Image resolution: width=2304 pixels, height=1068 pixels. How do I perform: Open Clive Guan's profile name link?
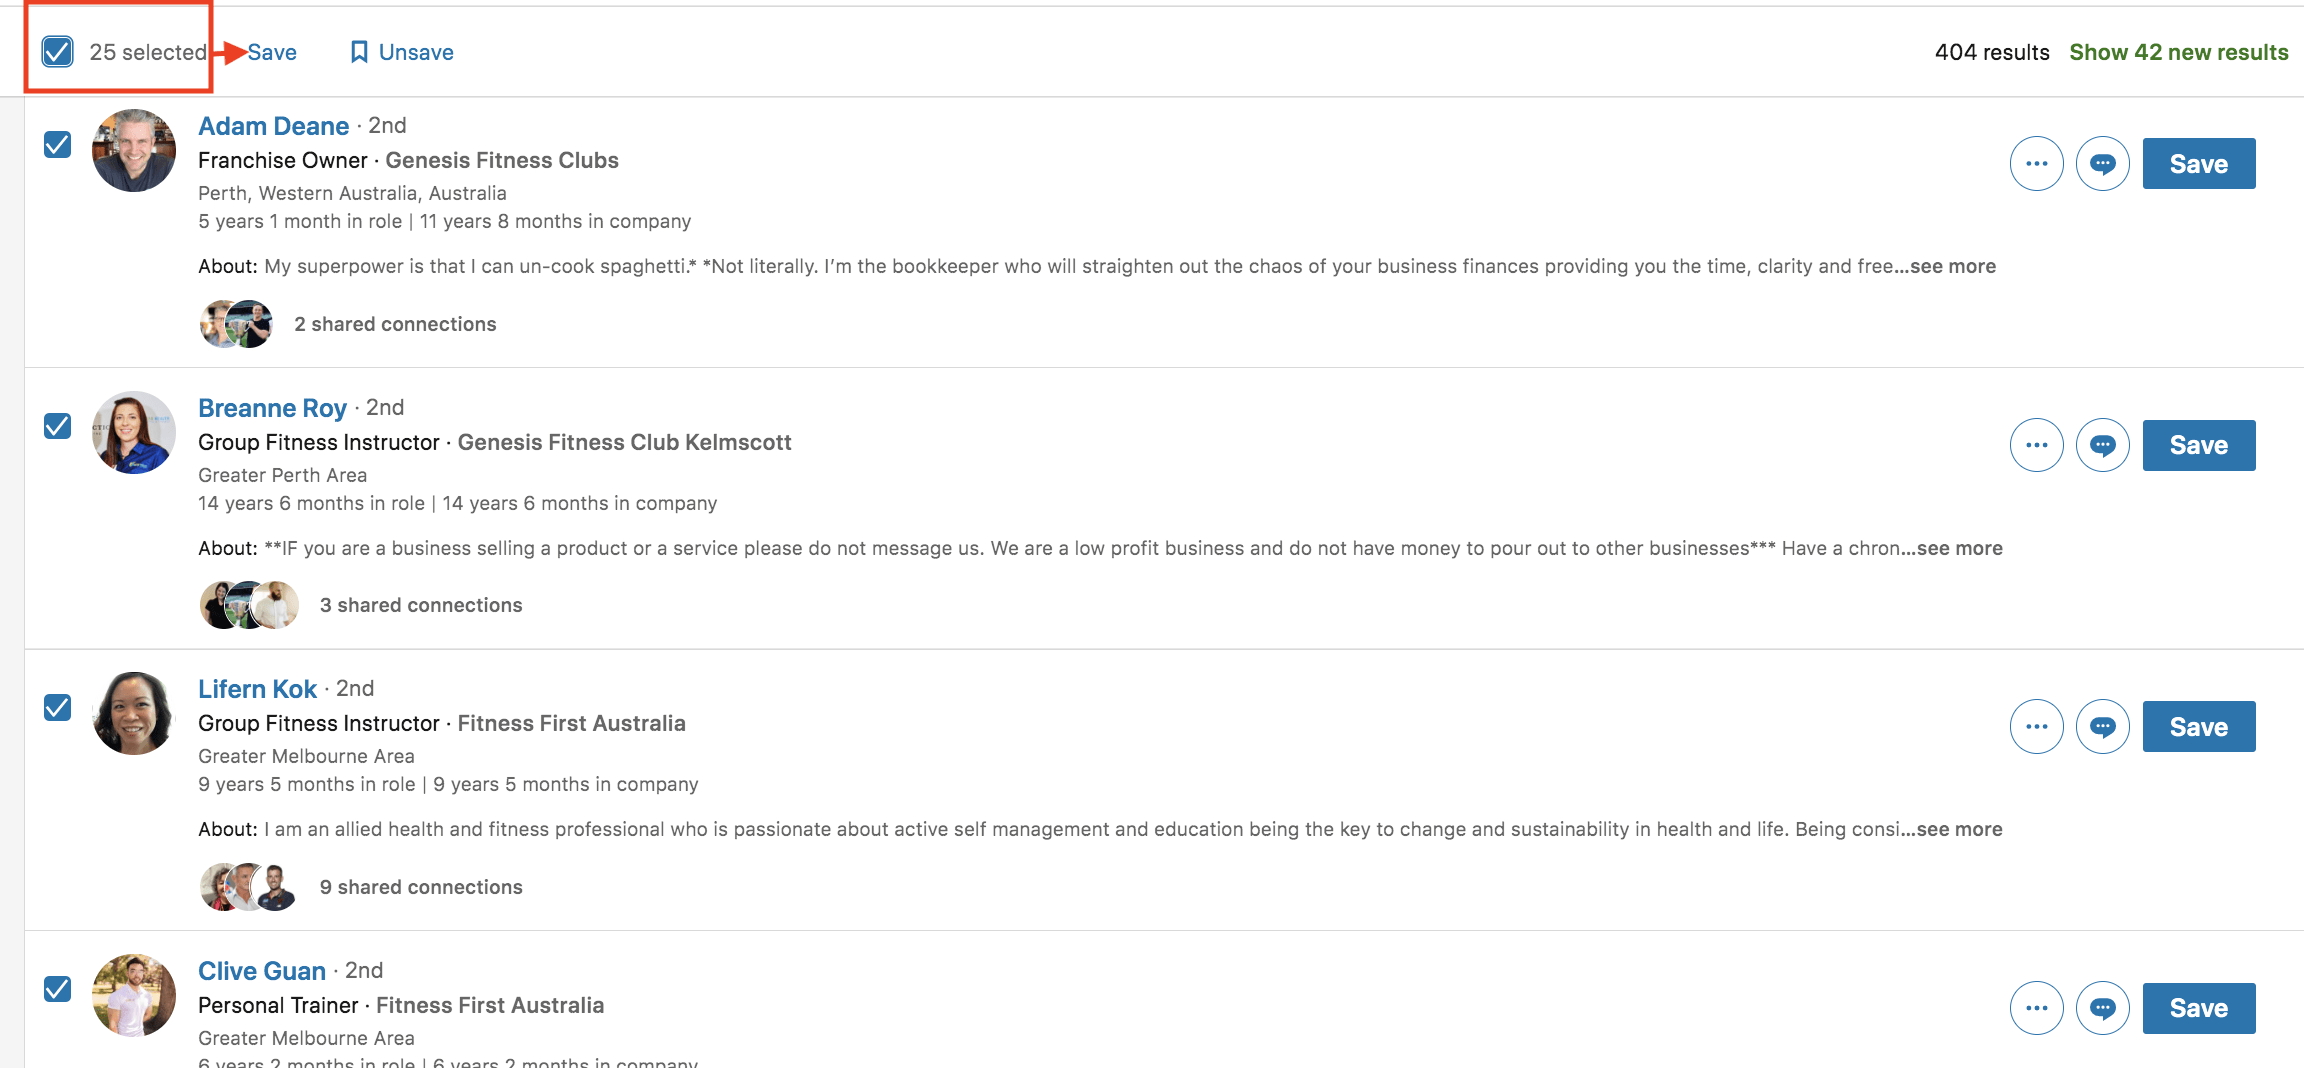tap(262, 971)
